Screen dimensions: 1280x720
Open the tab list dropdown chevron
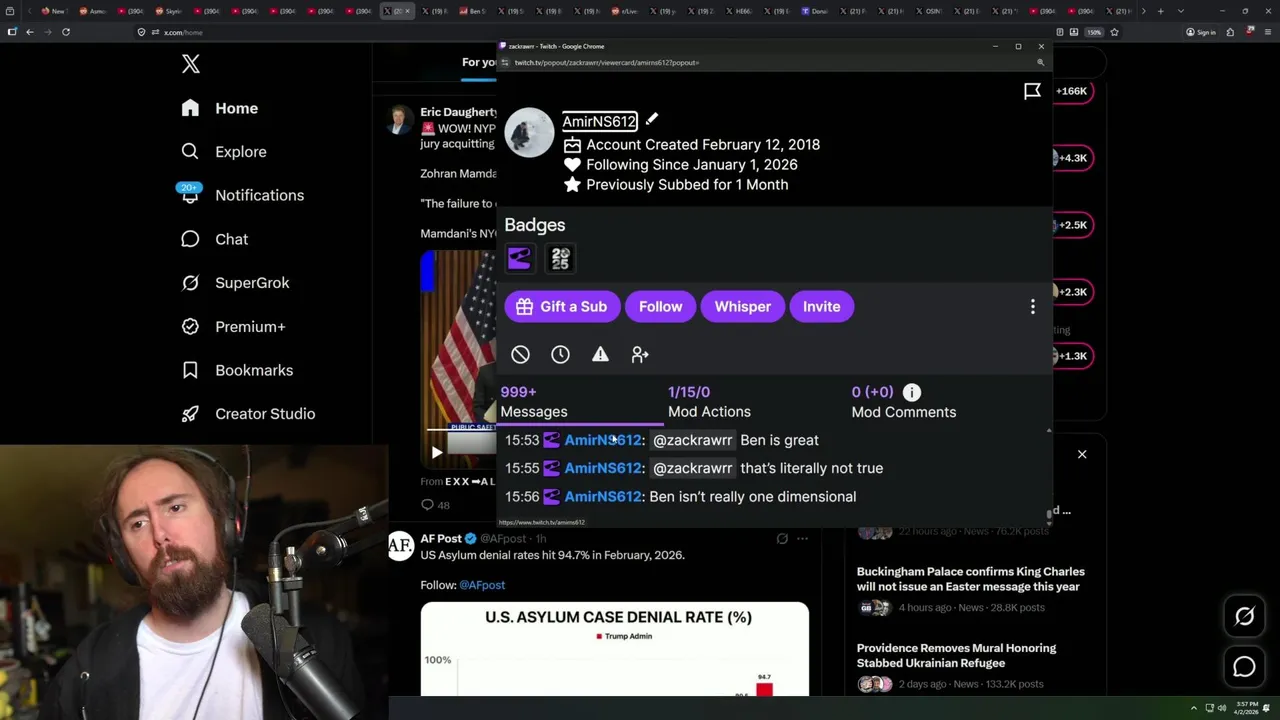[x=1181, y=11]
